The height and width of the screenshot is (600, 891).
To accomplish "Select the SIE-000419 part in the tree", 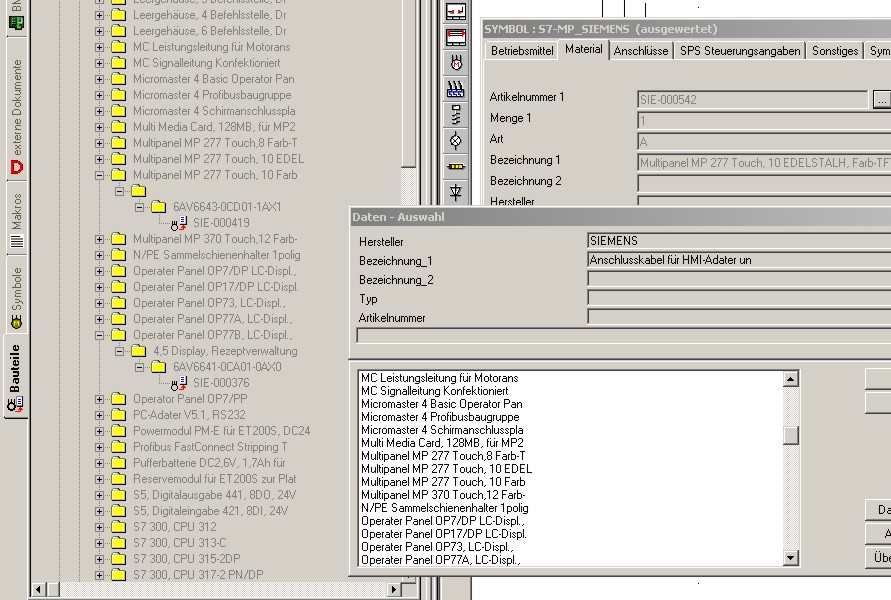I will coord(221,223).
